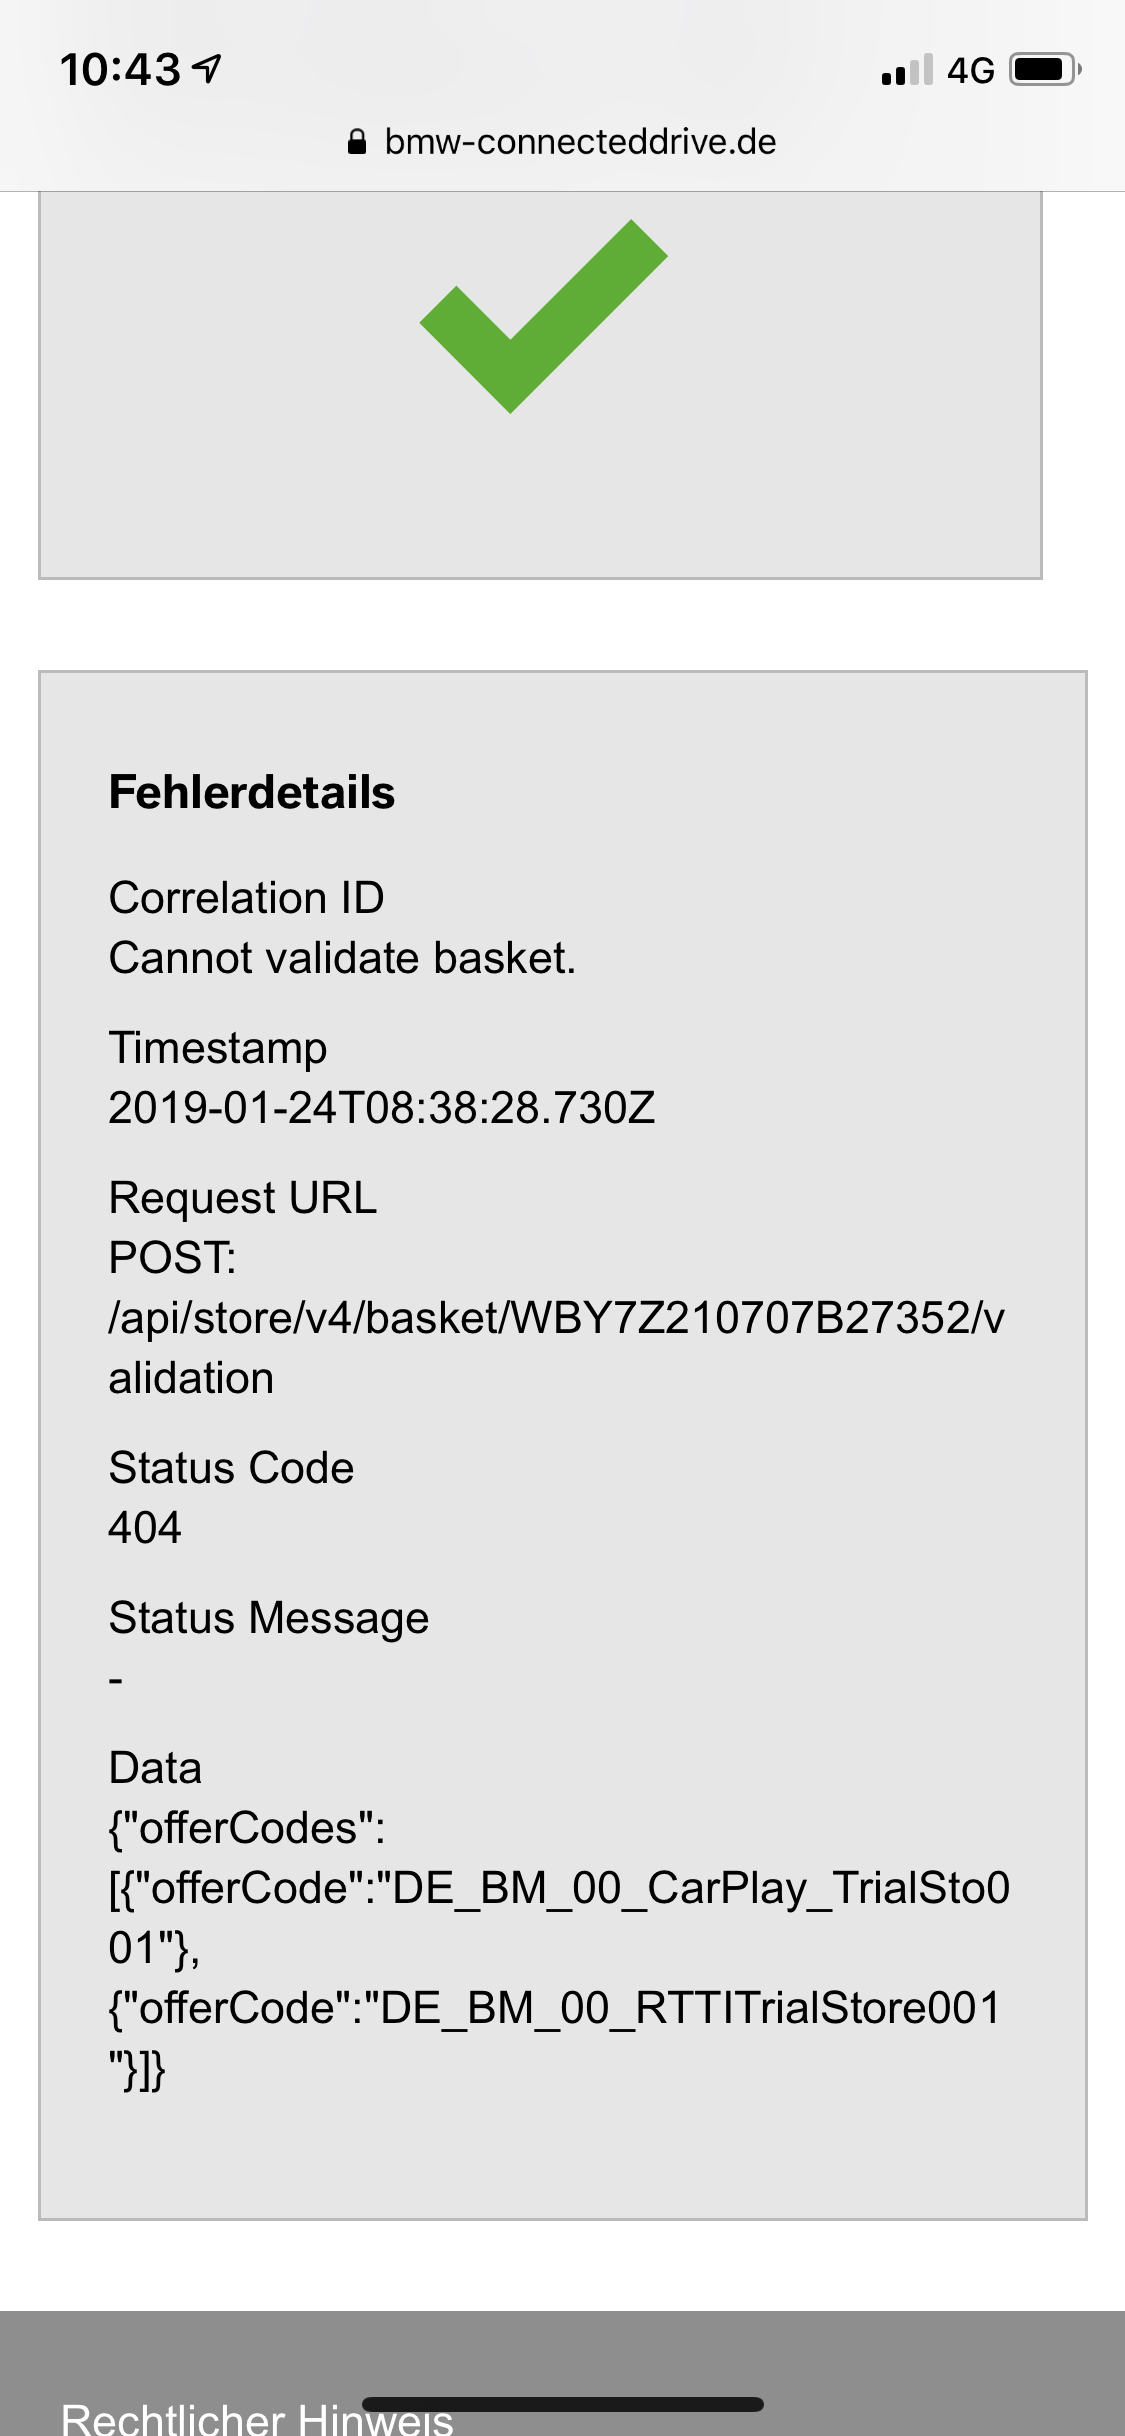Screen dimensions: 1125x2436
Task: Tap the Correlation ID label
Action: 247,898
